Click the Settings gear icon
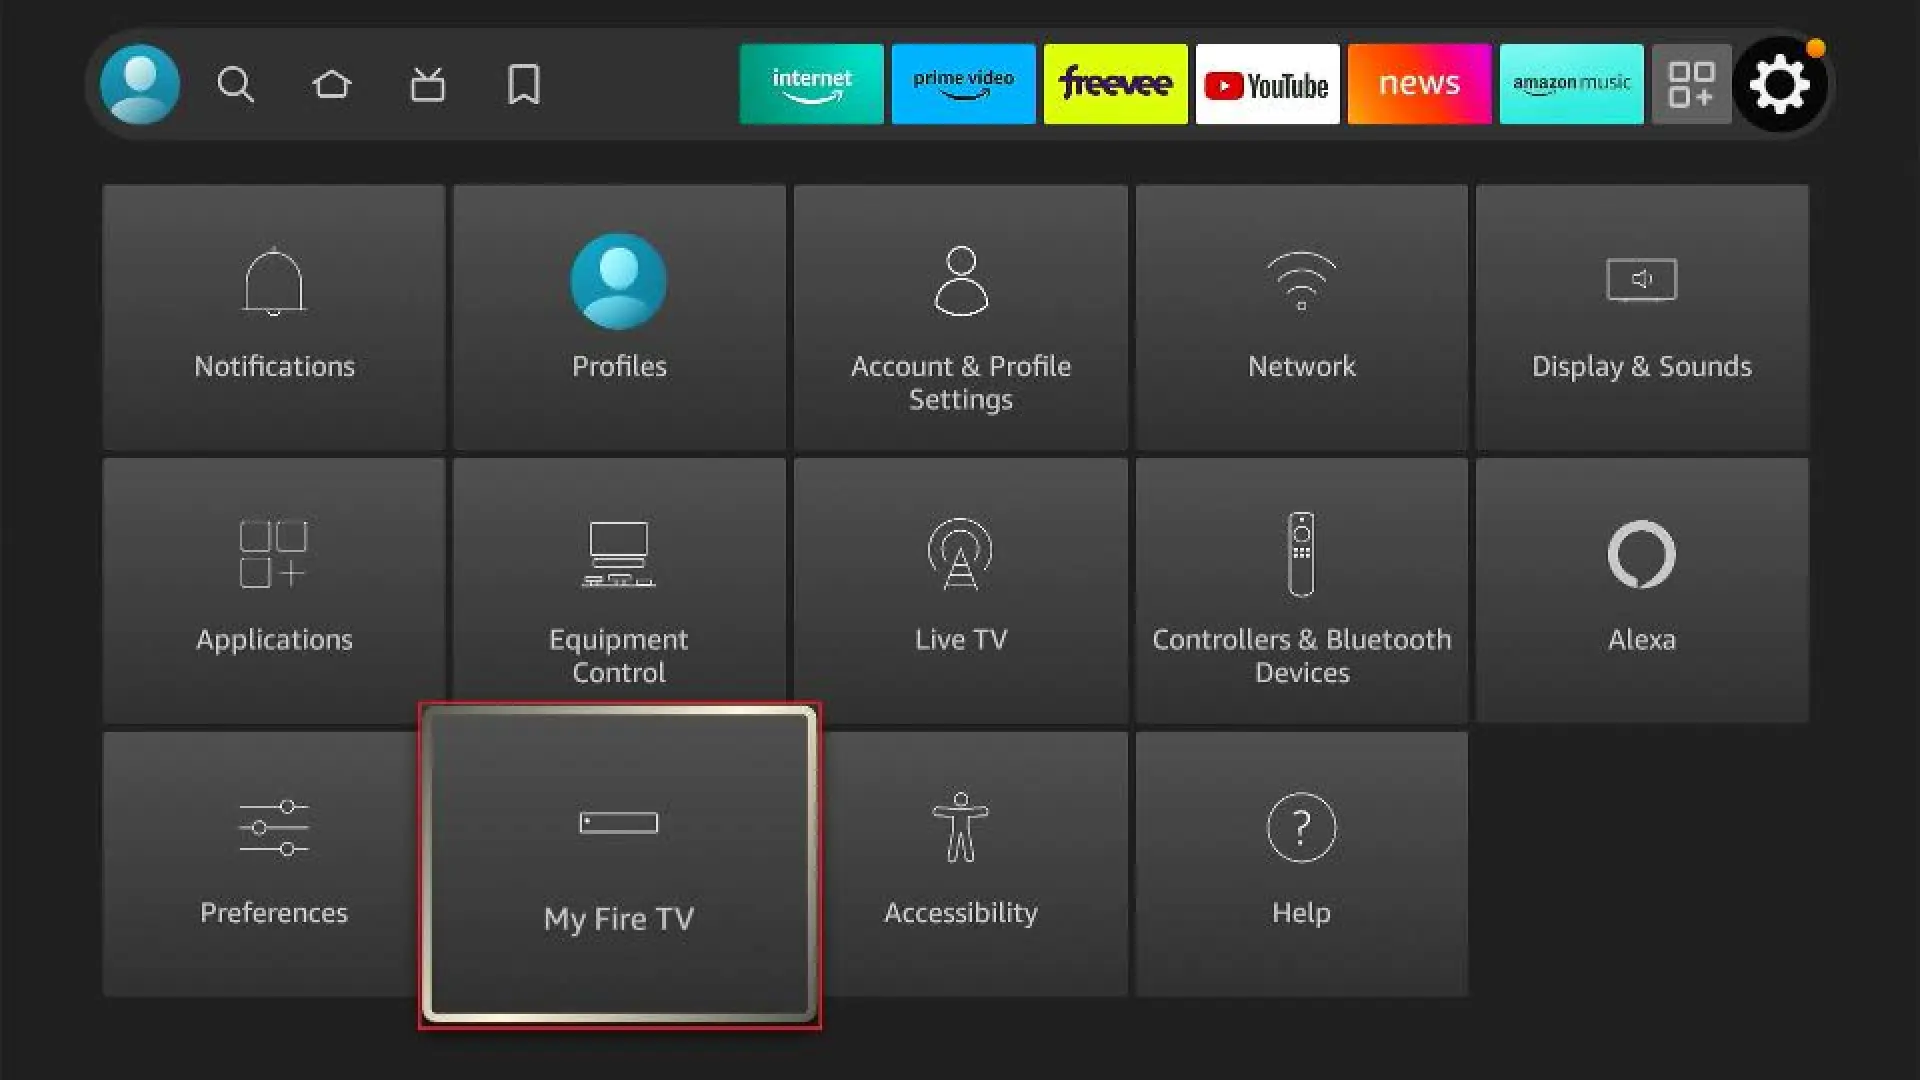This screenshot has width=1920, height=1080. coord(1782,83)
